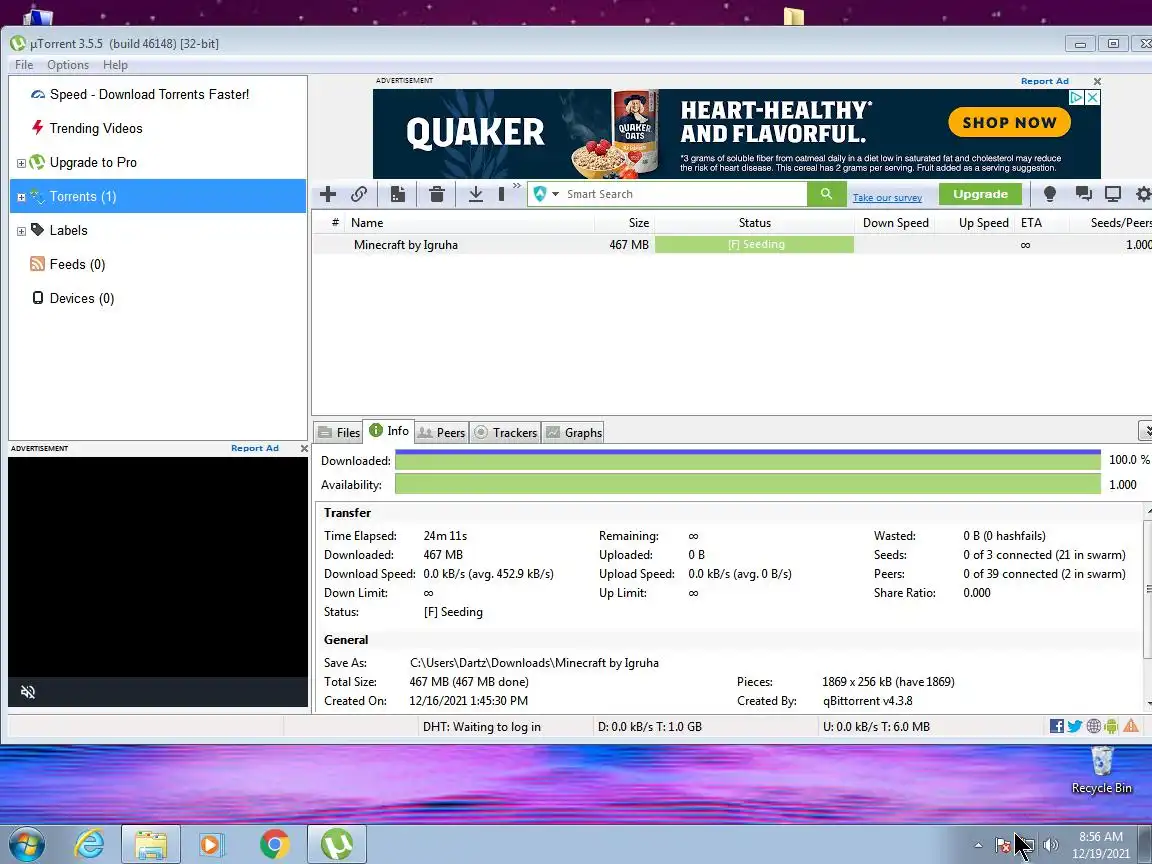This screenshot has height=864, width=1152.
Task: Click the Android robot icon in status bar
Action: click(x=1111, y=727)
